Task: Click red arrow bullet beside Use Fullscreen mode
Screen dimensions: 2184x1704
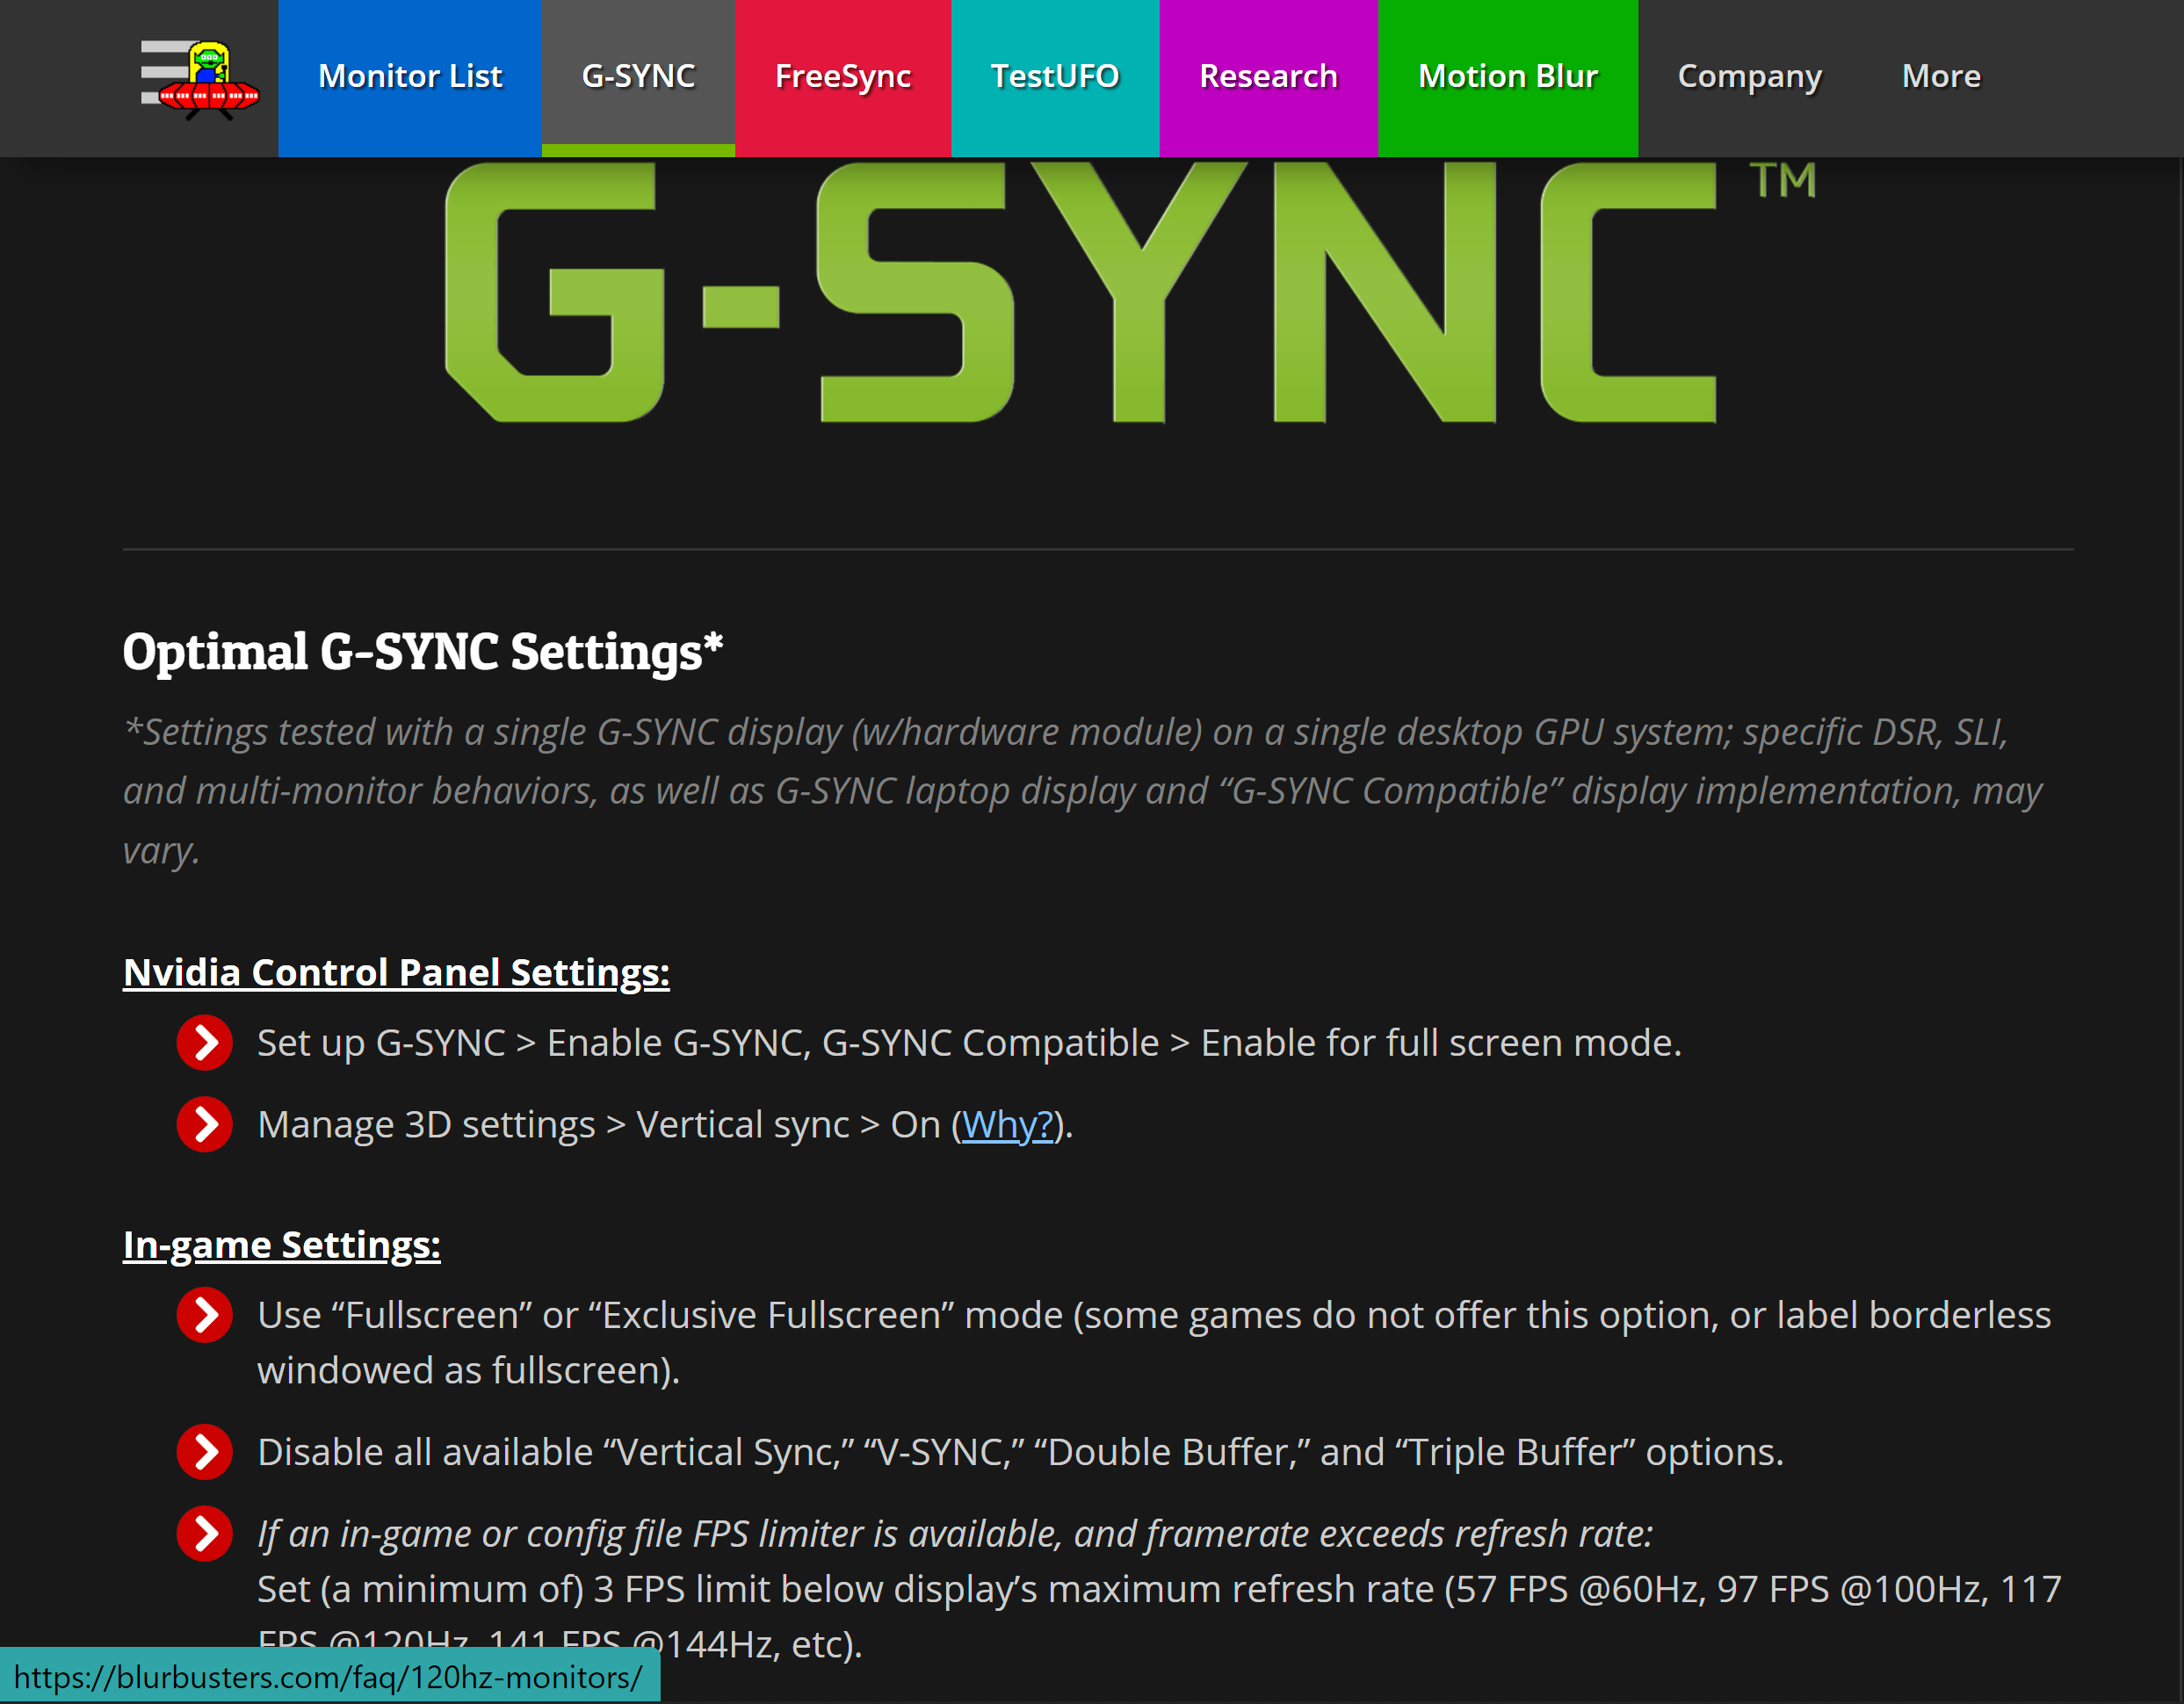Action: [205, 1315]
